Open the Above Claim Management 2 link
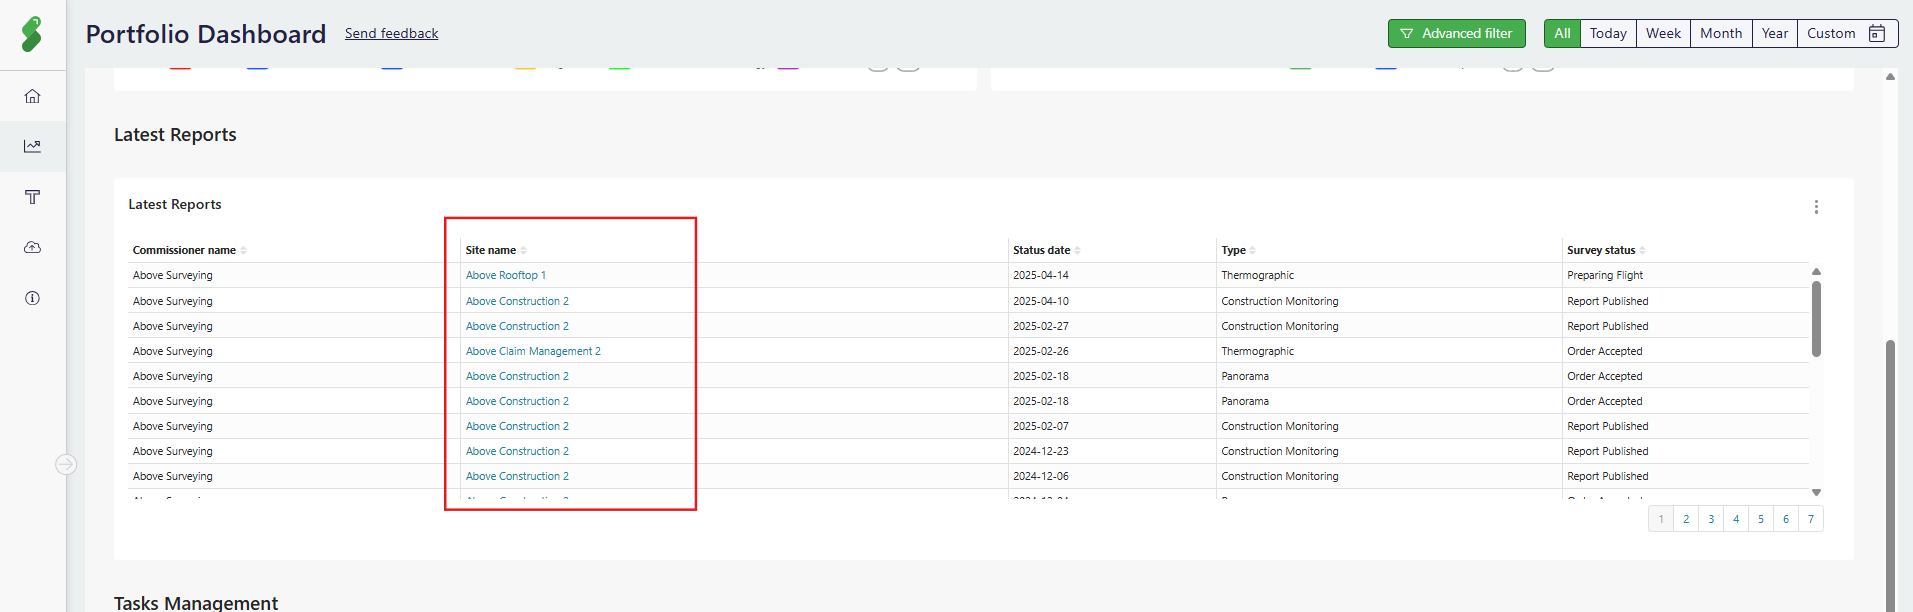 coord(533,351)
